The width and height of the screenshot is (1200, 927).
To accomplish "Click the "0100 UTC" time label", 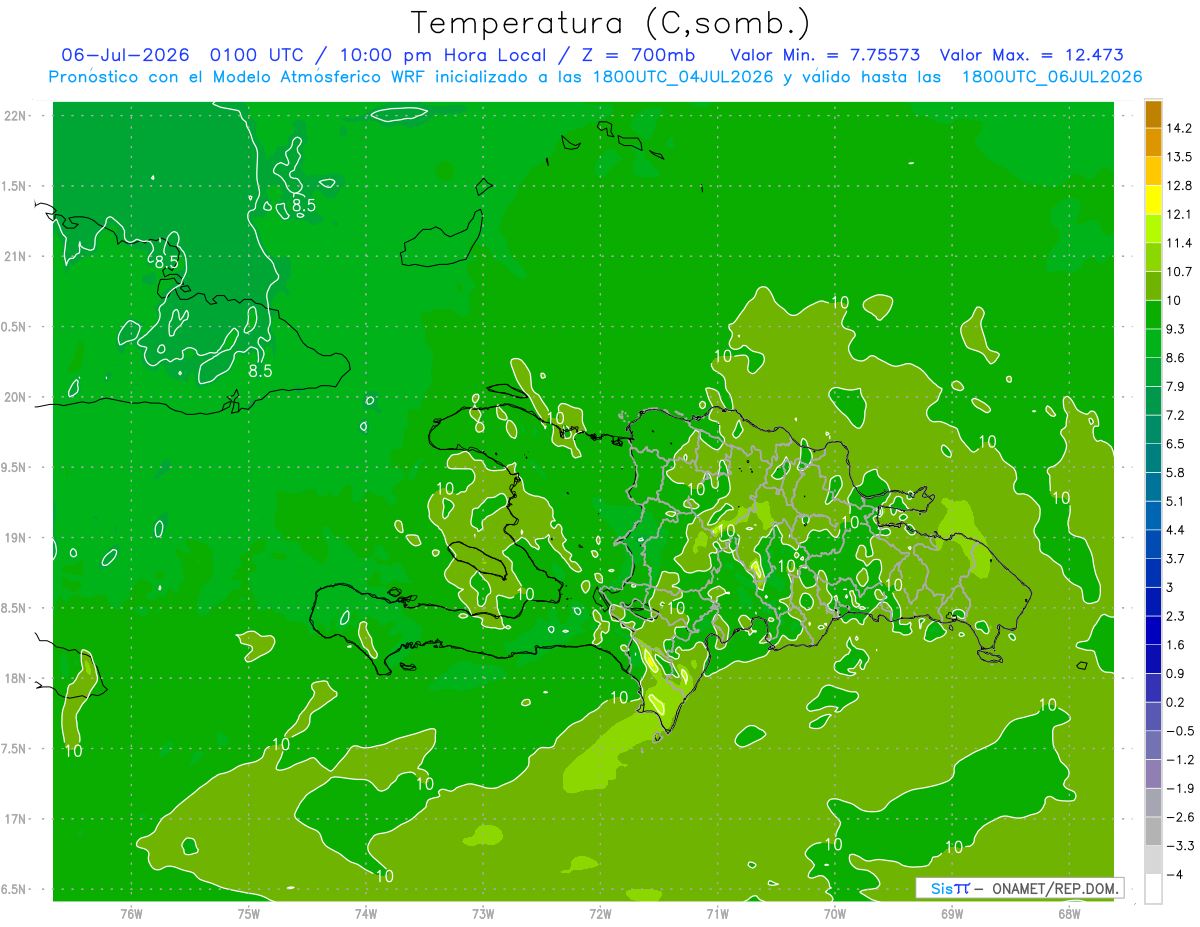I will pyautogui.click(x=257, y=55).
